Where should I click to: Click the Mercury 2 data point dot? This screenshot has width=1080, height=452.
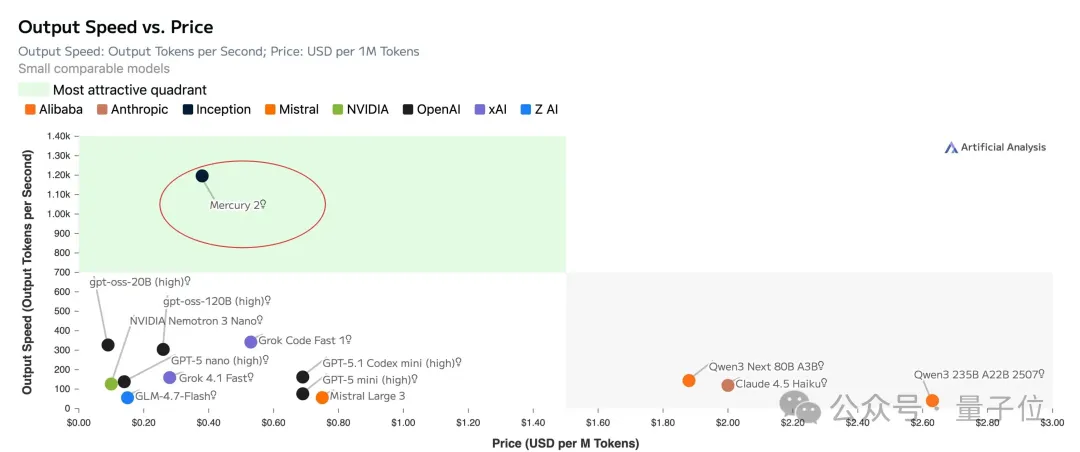(x=202, y=176)
